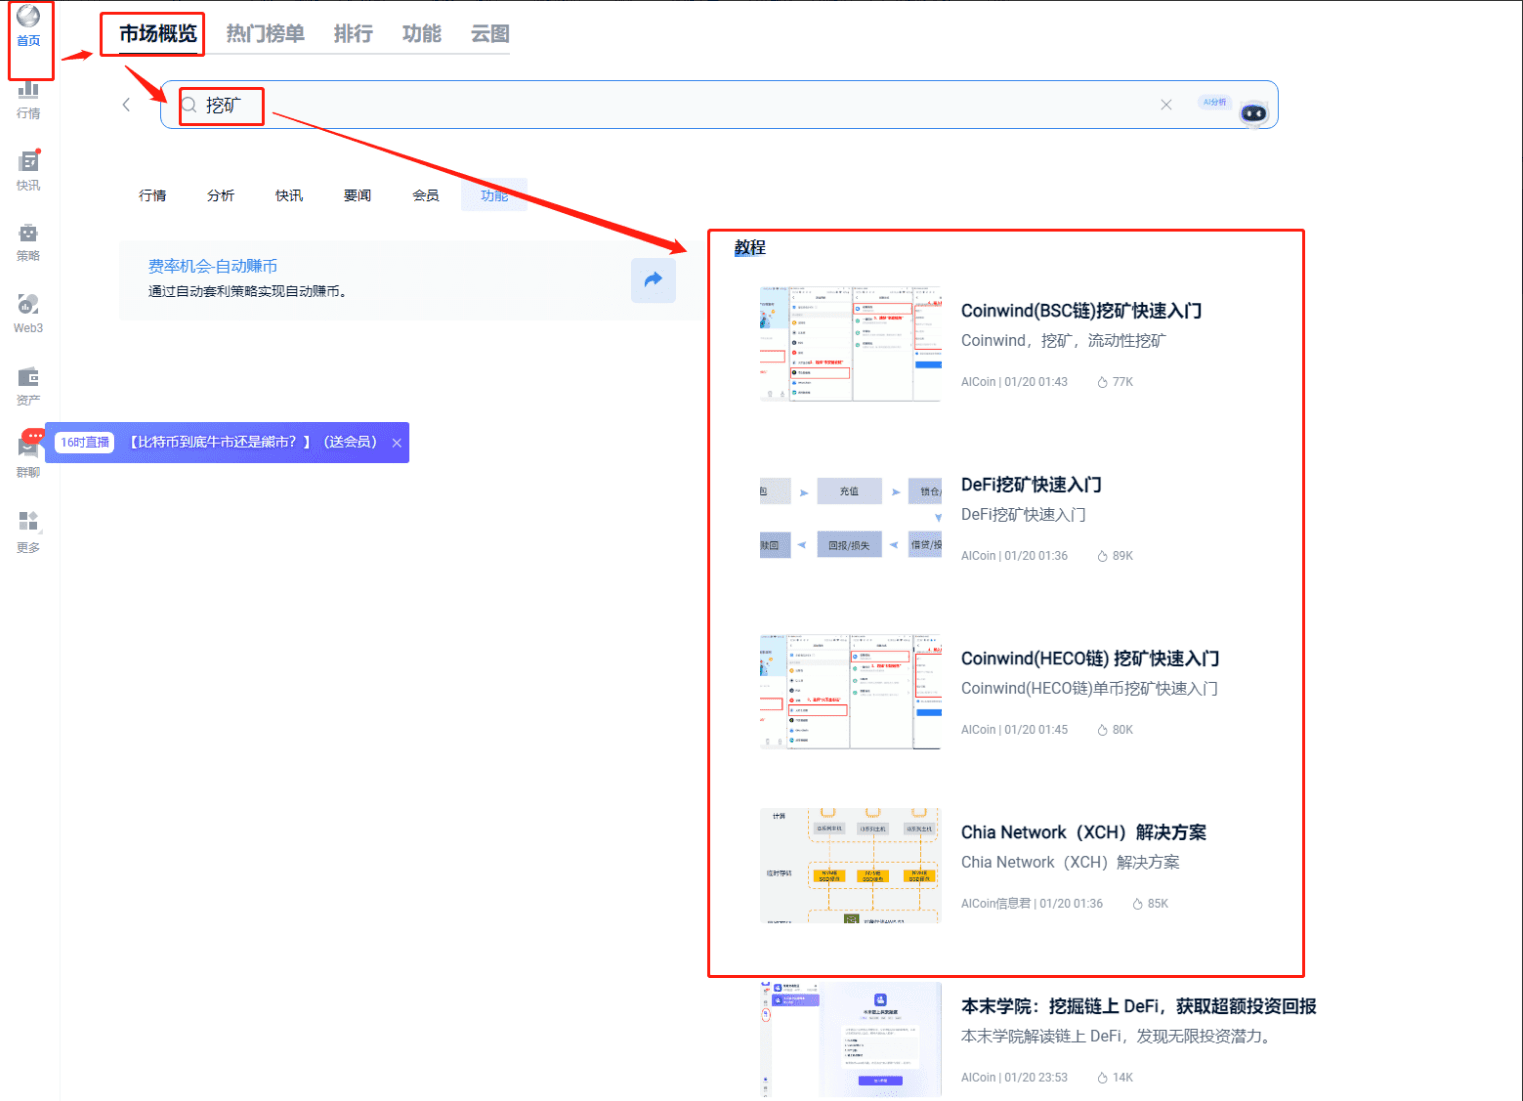Select the 要闻 search filter tab
1523x1101 pixels.
[x=357, y=195]
